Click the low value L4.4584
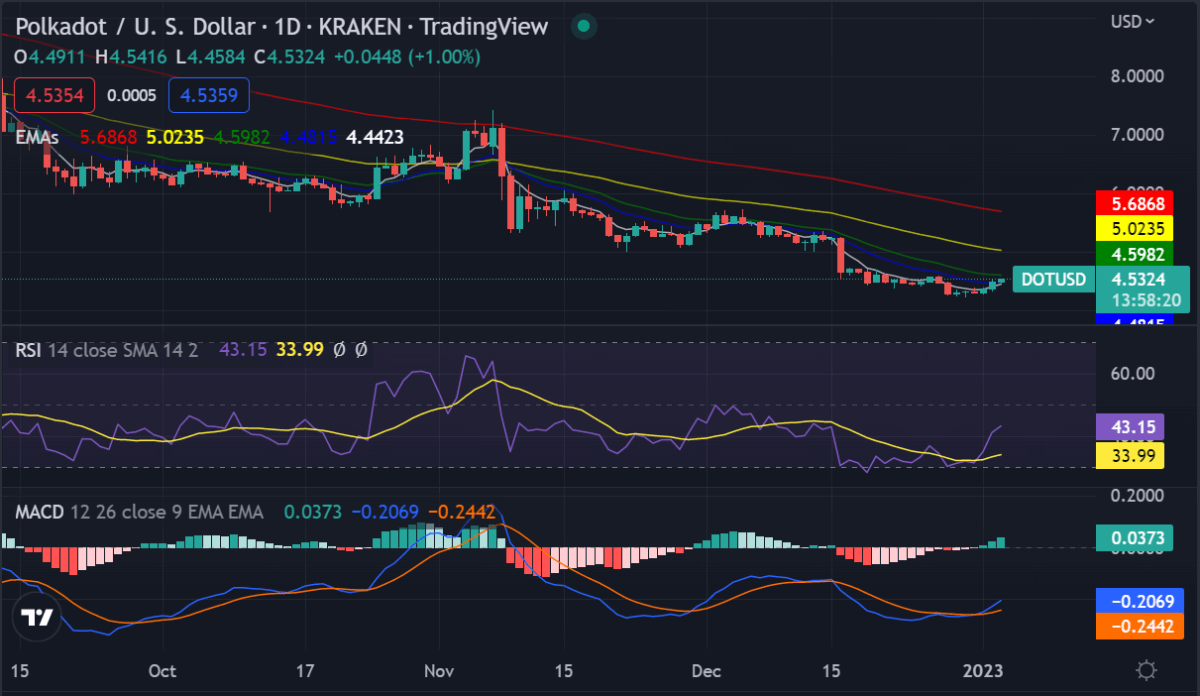This screenshot has width=1200, height=696. (x=213, y=57)
